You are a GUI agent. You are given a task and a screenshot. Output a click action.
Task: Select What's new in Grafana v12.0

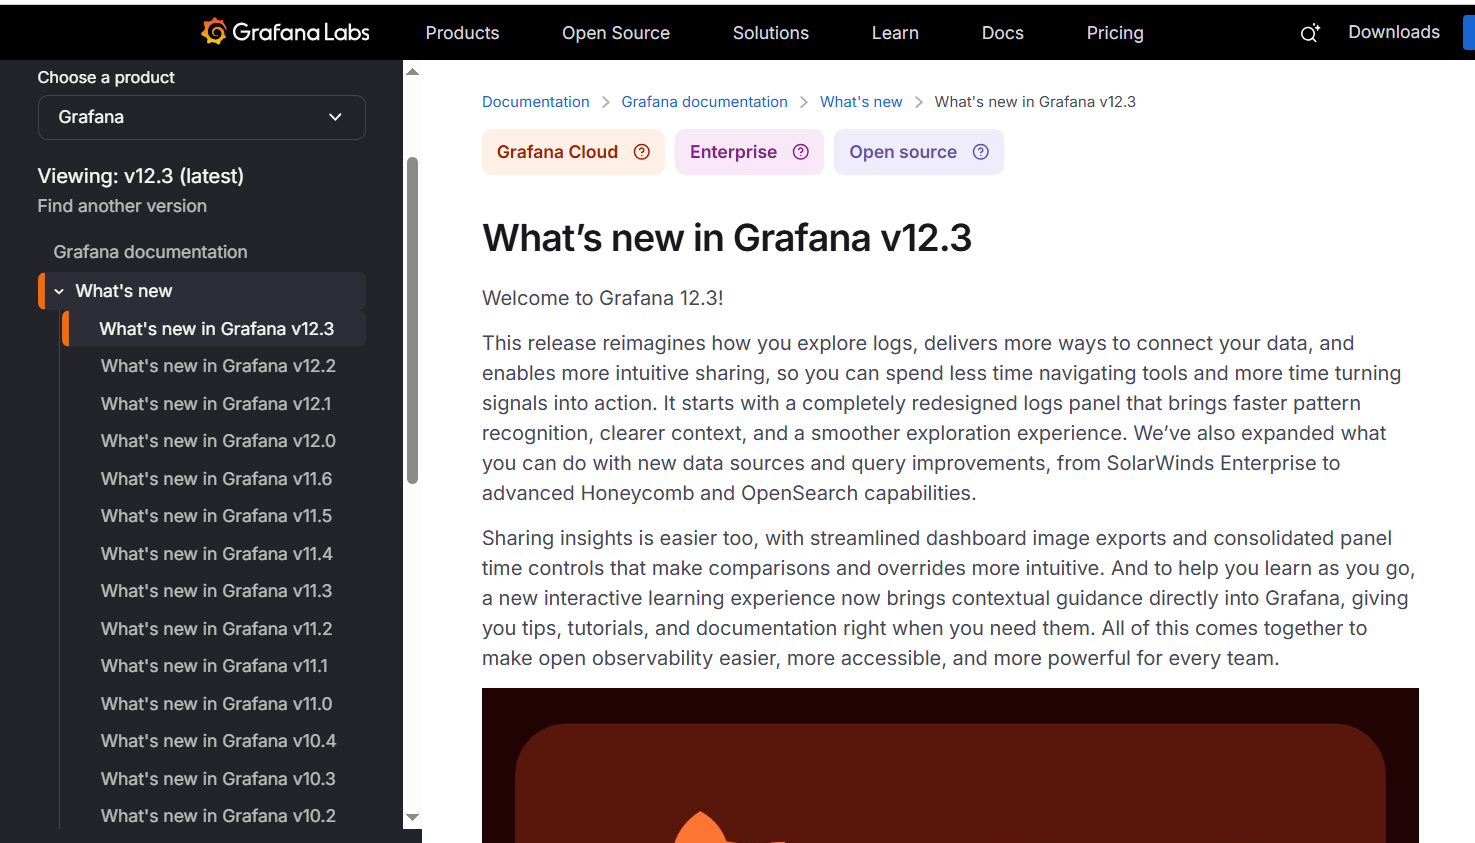218,441
